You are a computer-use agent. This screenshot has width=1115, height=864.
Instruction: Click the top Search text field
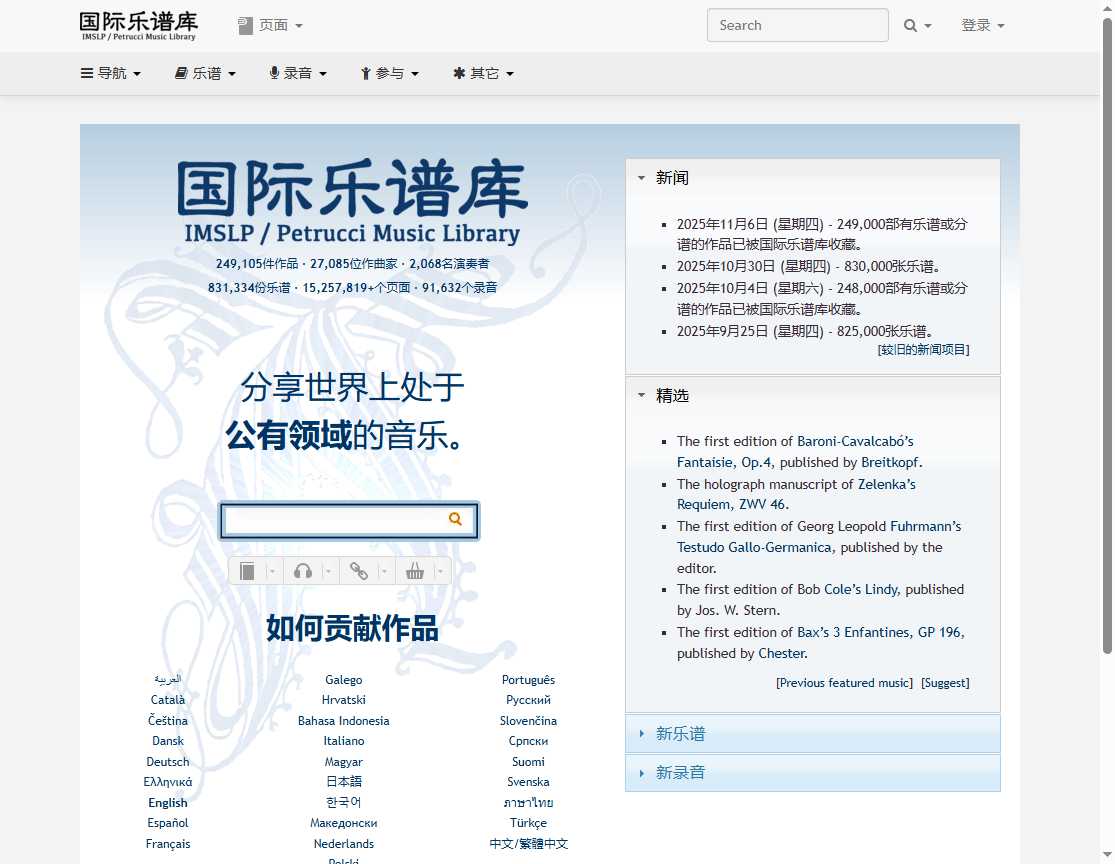(797, 26)
